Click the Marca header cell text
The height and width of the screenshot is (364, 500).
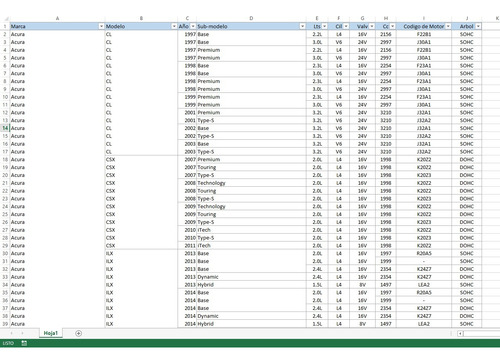click(x=18, y=26)
